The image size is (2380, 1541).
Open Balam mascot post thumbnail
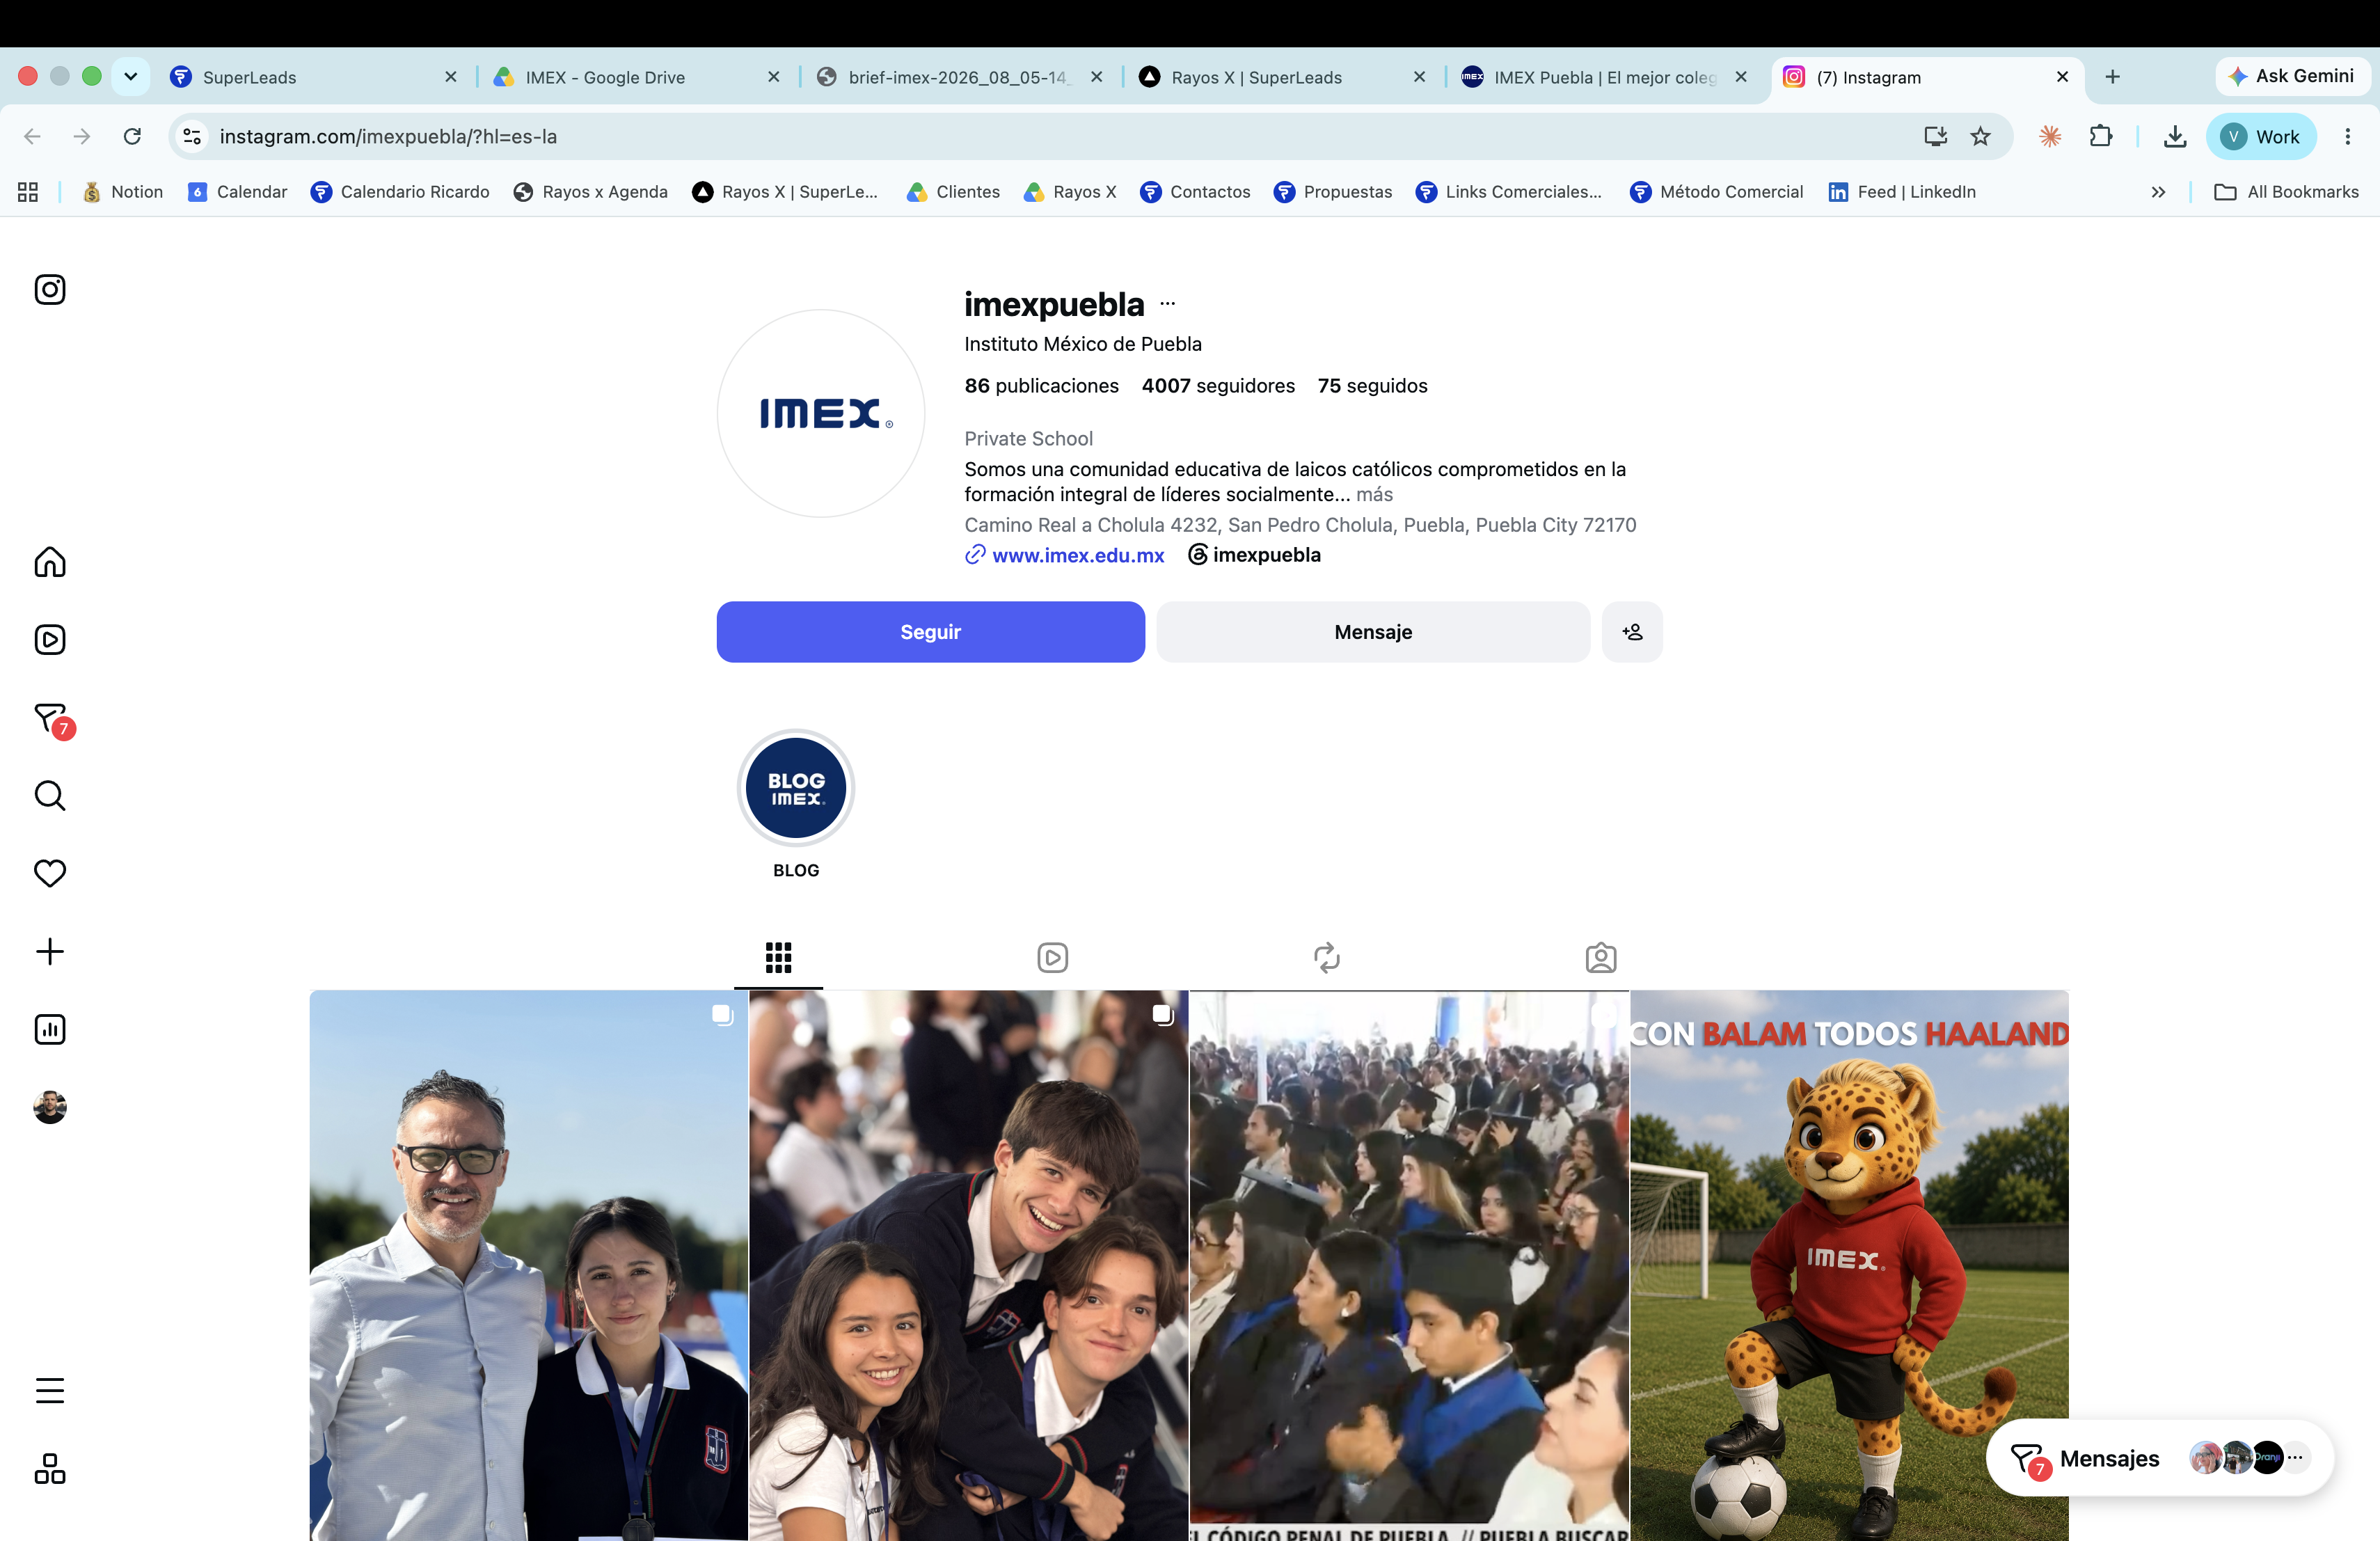(x=1849, y=1265)
